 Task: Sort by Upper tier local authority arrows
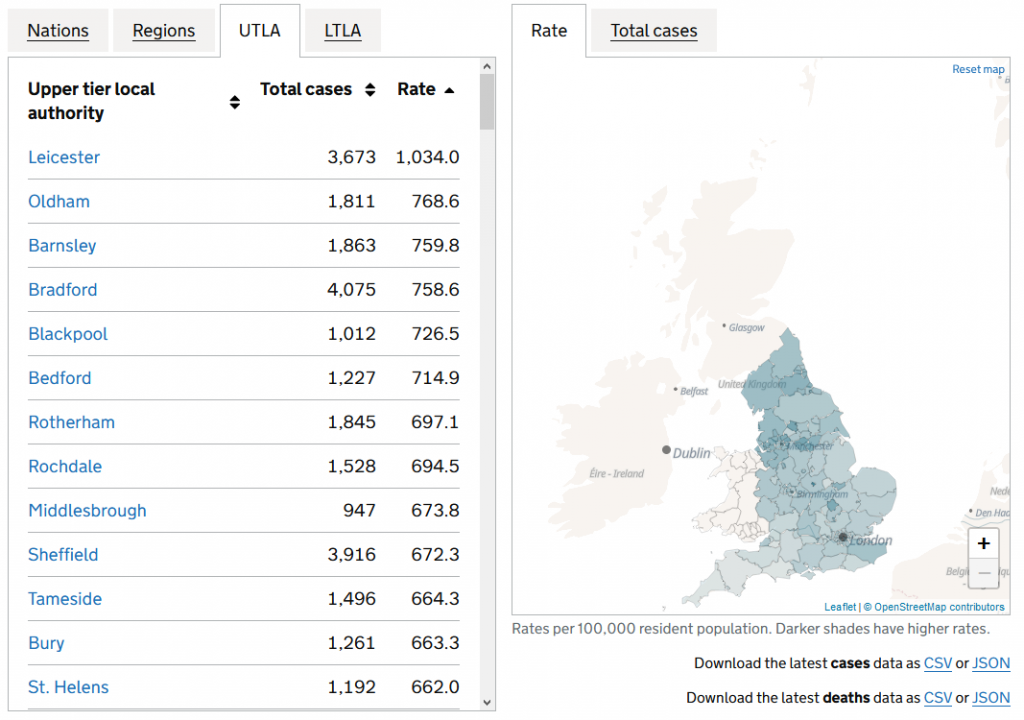[234, 102]
